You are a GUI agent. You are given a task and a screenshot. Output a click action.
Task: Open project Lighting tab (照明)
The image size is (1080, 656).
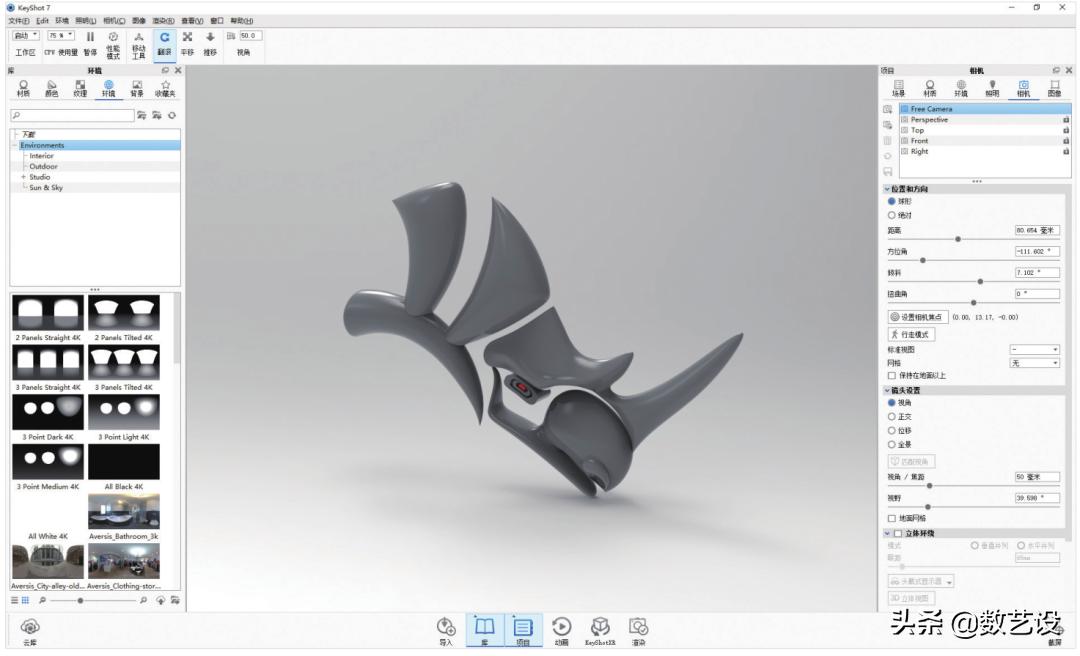[x=992, y=88]
